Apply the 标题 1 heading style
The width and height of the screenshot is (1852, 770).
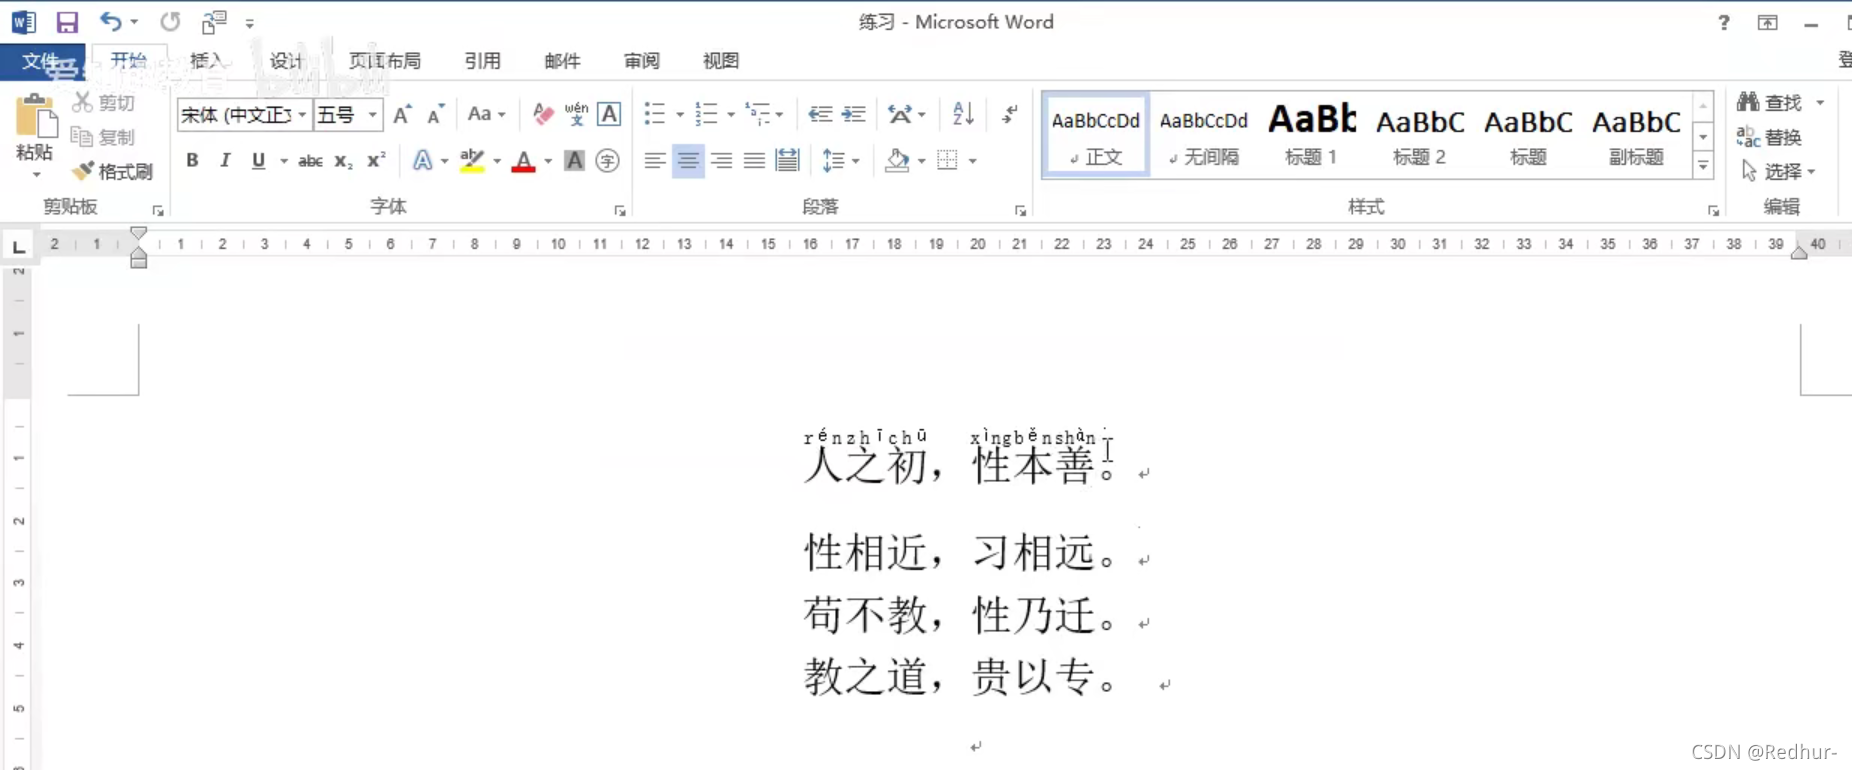(1311, 135)
